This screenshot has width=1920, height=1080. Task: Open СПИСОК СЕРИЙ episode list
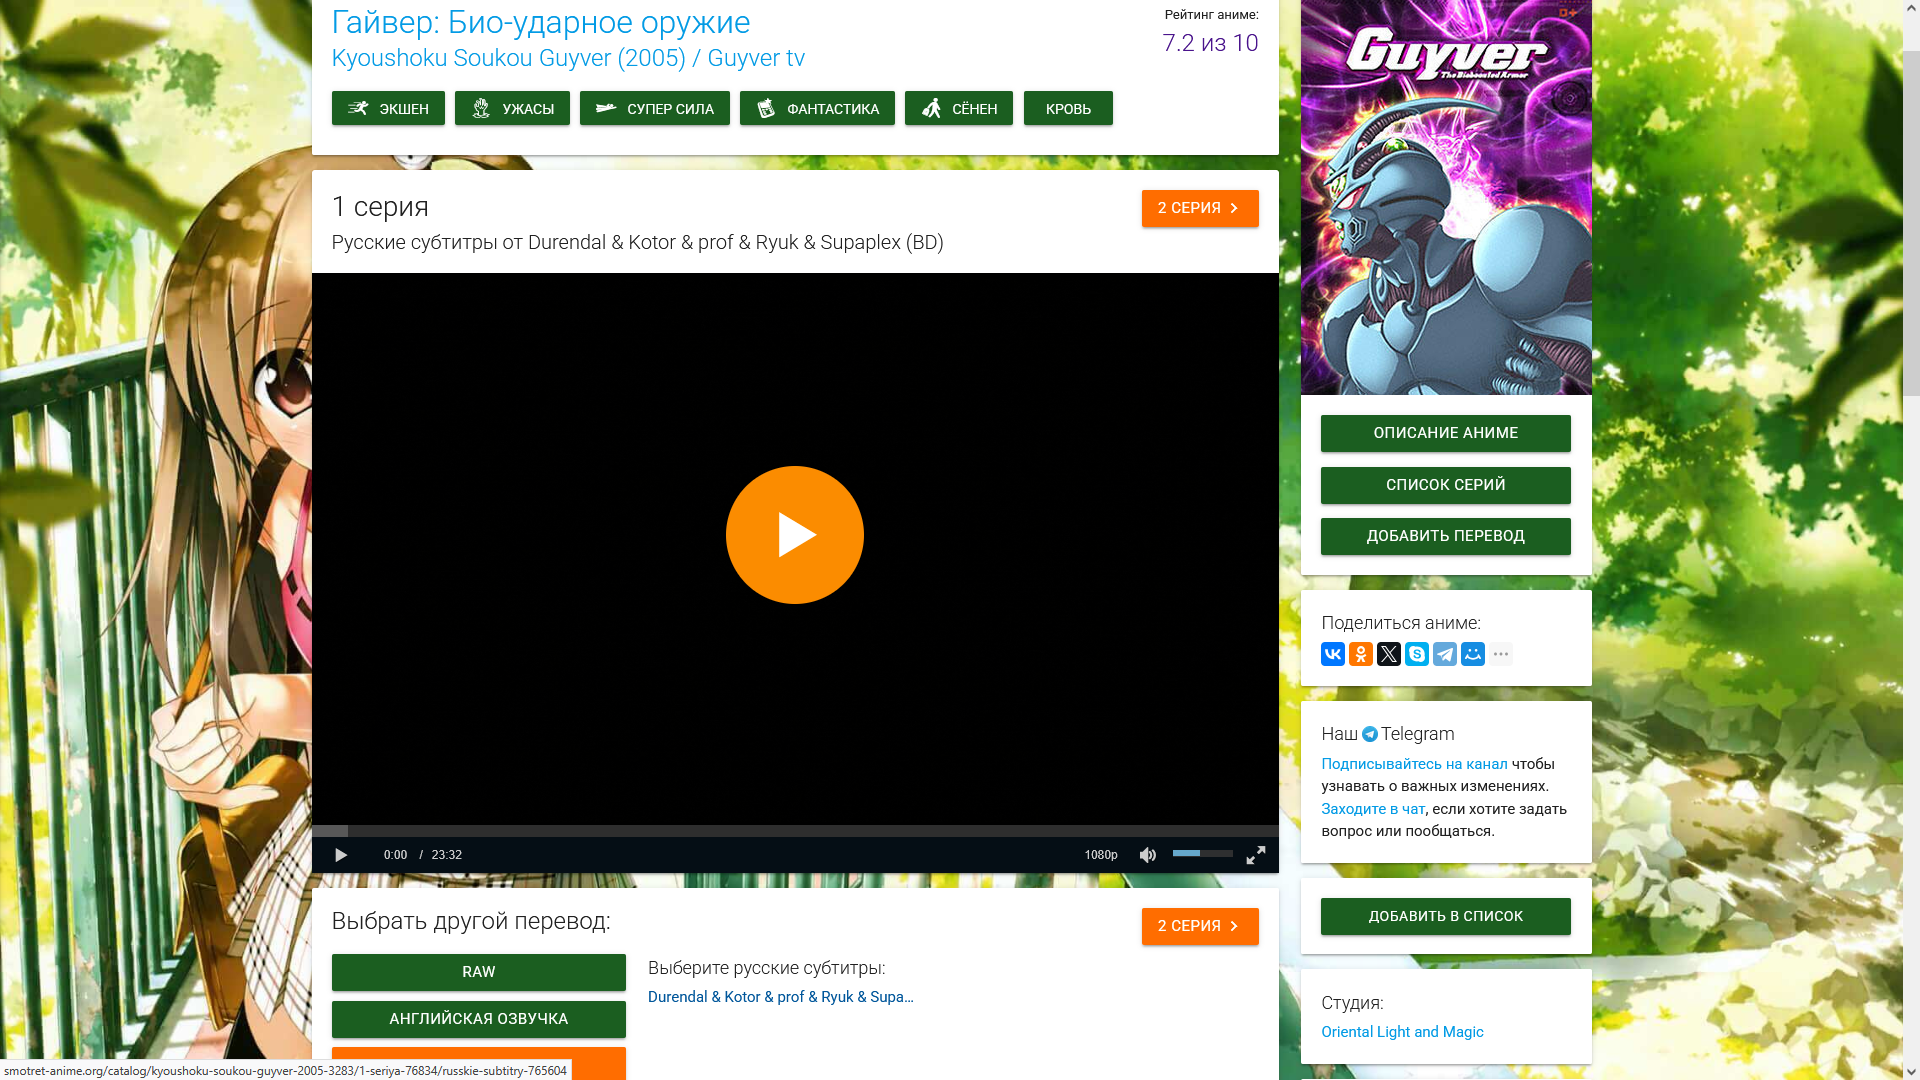tap(1446, 485)
